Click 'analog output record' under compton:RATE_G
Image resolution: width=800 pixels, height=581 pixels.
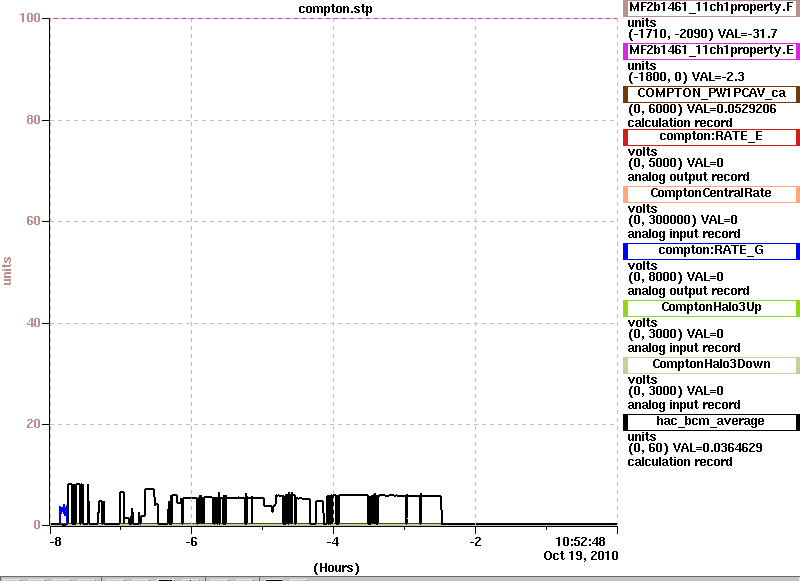tap(689, 291)
